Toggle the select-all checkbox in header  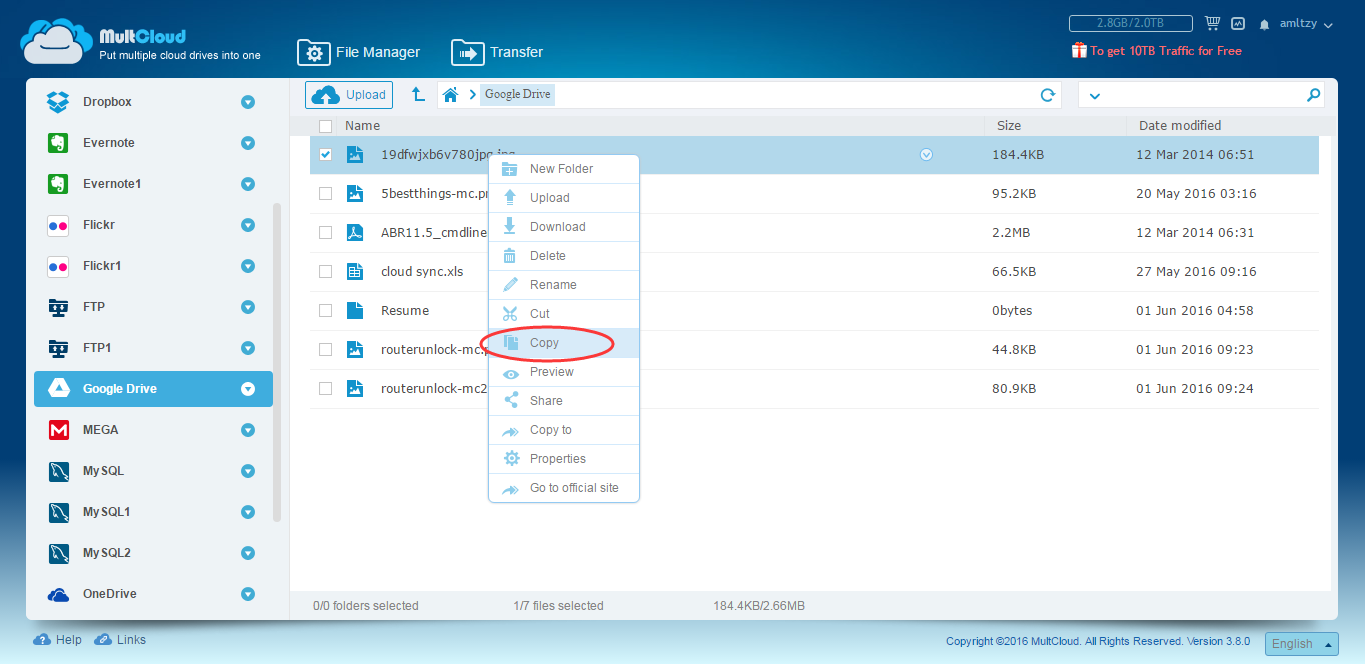325,126
